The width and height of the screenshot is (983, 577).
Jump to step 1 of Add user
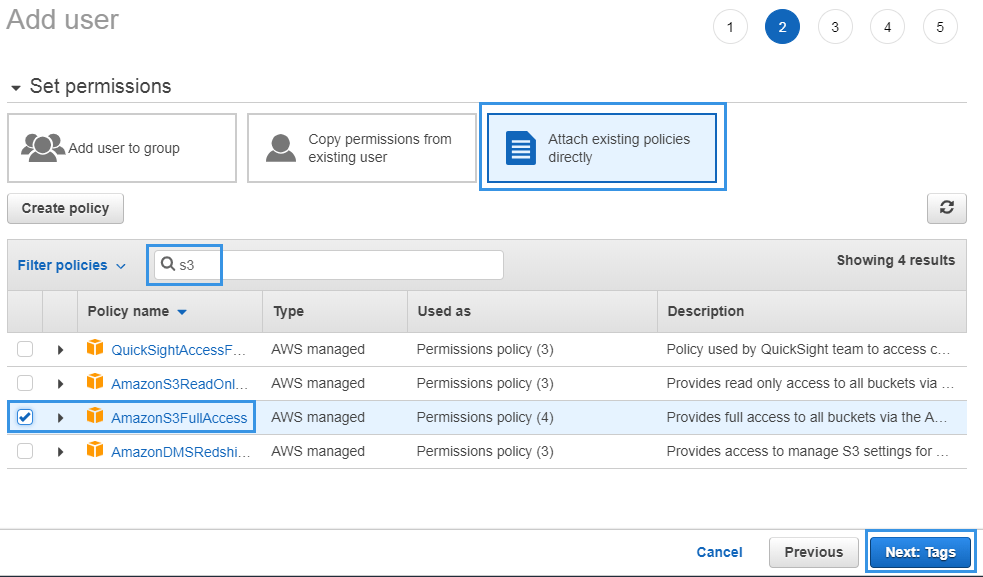(x=730, y=27)
